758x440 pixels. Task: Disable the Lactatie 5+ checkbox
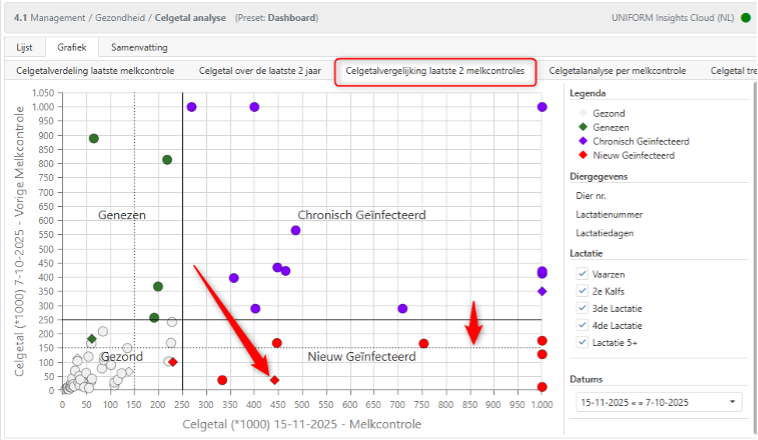(582, 342)
